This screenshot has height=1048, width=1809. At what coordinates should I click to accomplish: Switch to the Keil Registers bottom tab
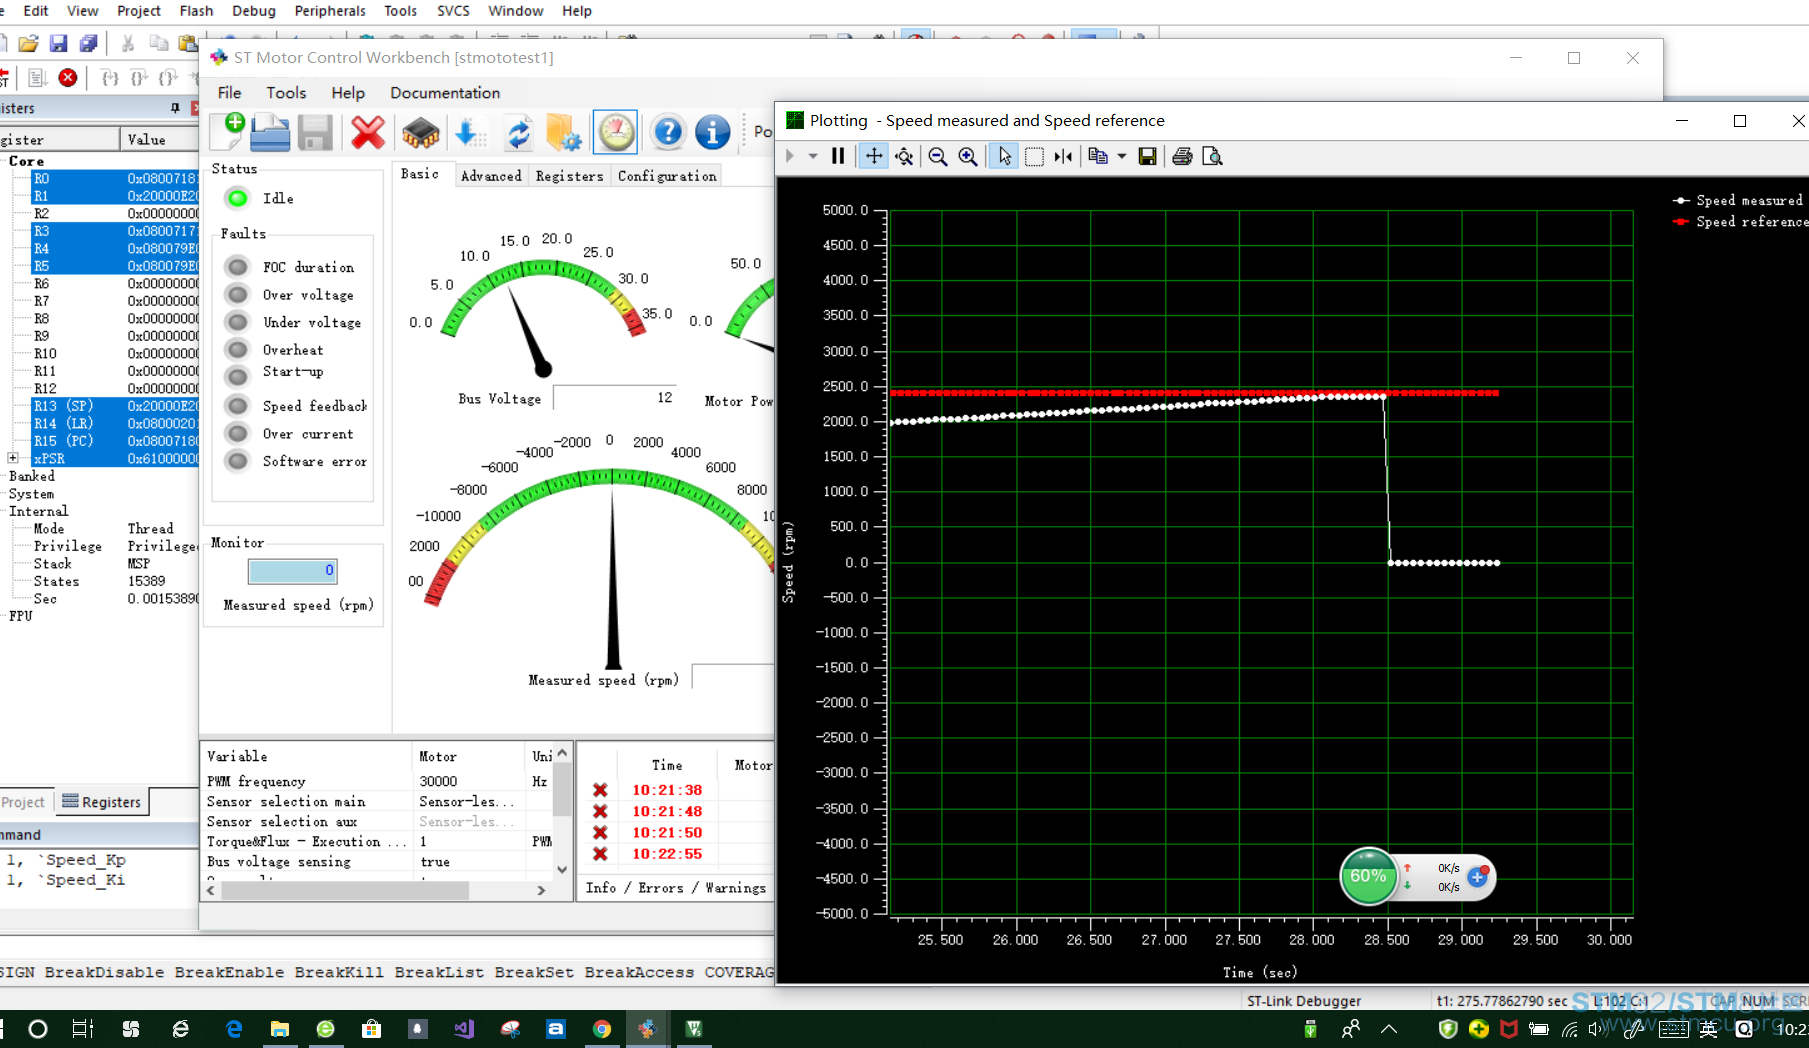tap(101, 802)
